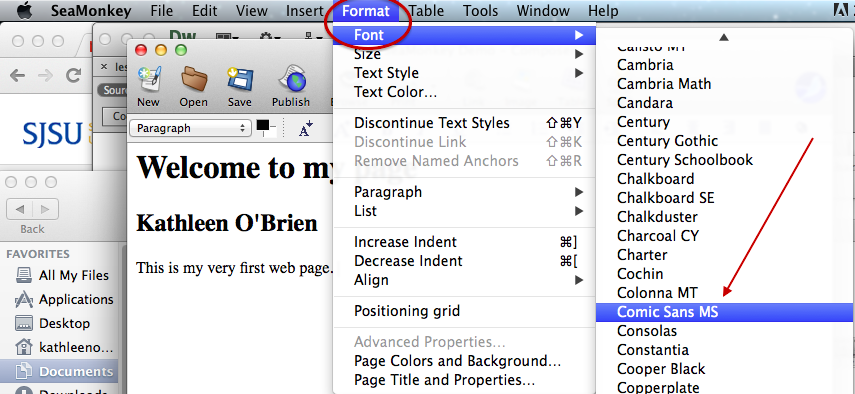Choose Increase Indent
Viewport: 855px width, 394px height.
(x=465, y=242)
